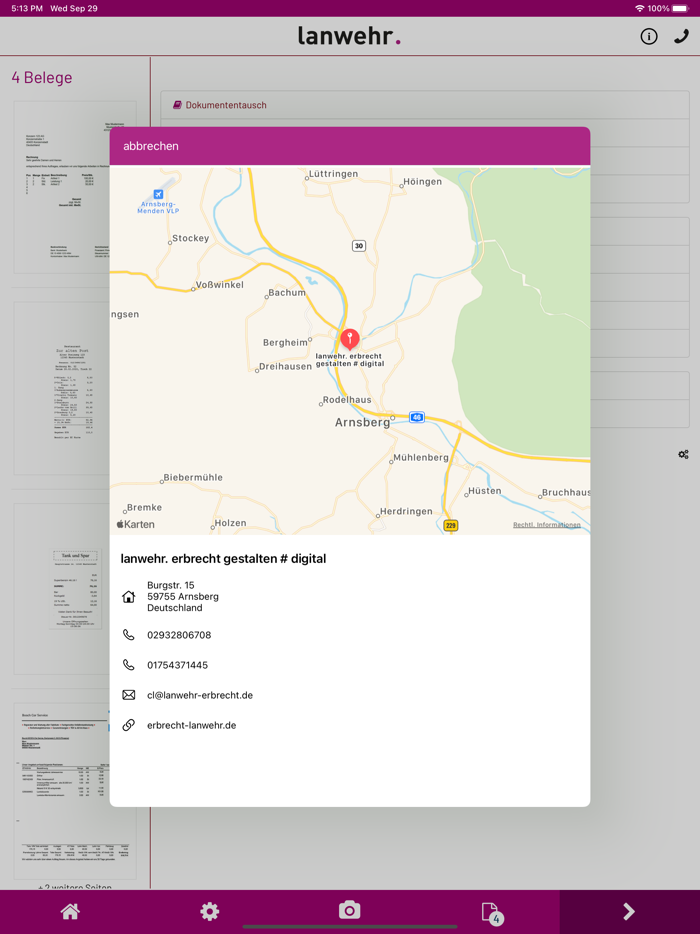Viewport: 700px width, 934px height.
Task: Click the double gears icon at right
Action: [683, 454]
